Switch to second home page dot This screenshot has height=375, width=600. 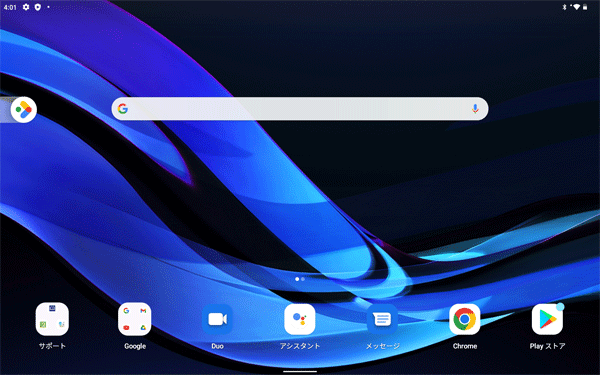click(x=303, y=279)
